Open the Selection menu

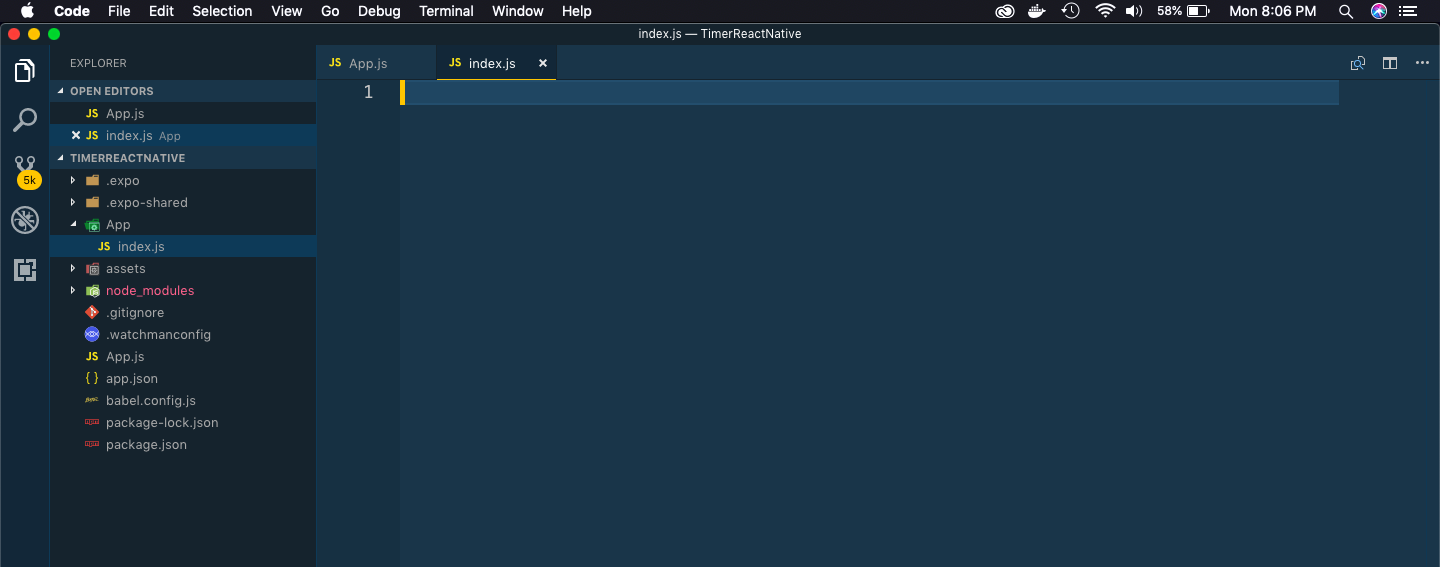click(222, 11)
